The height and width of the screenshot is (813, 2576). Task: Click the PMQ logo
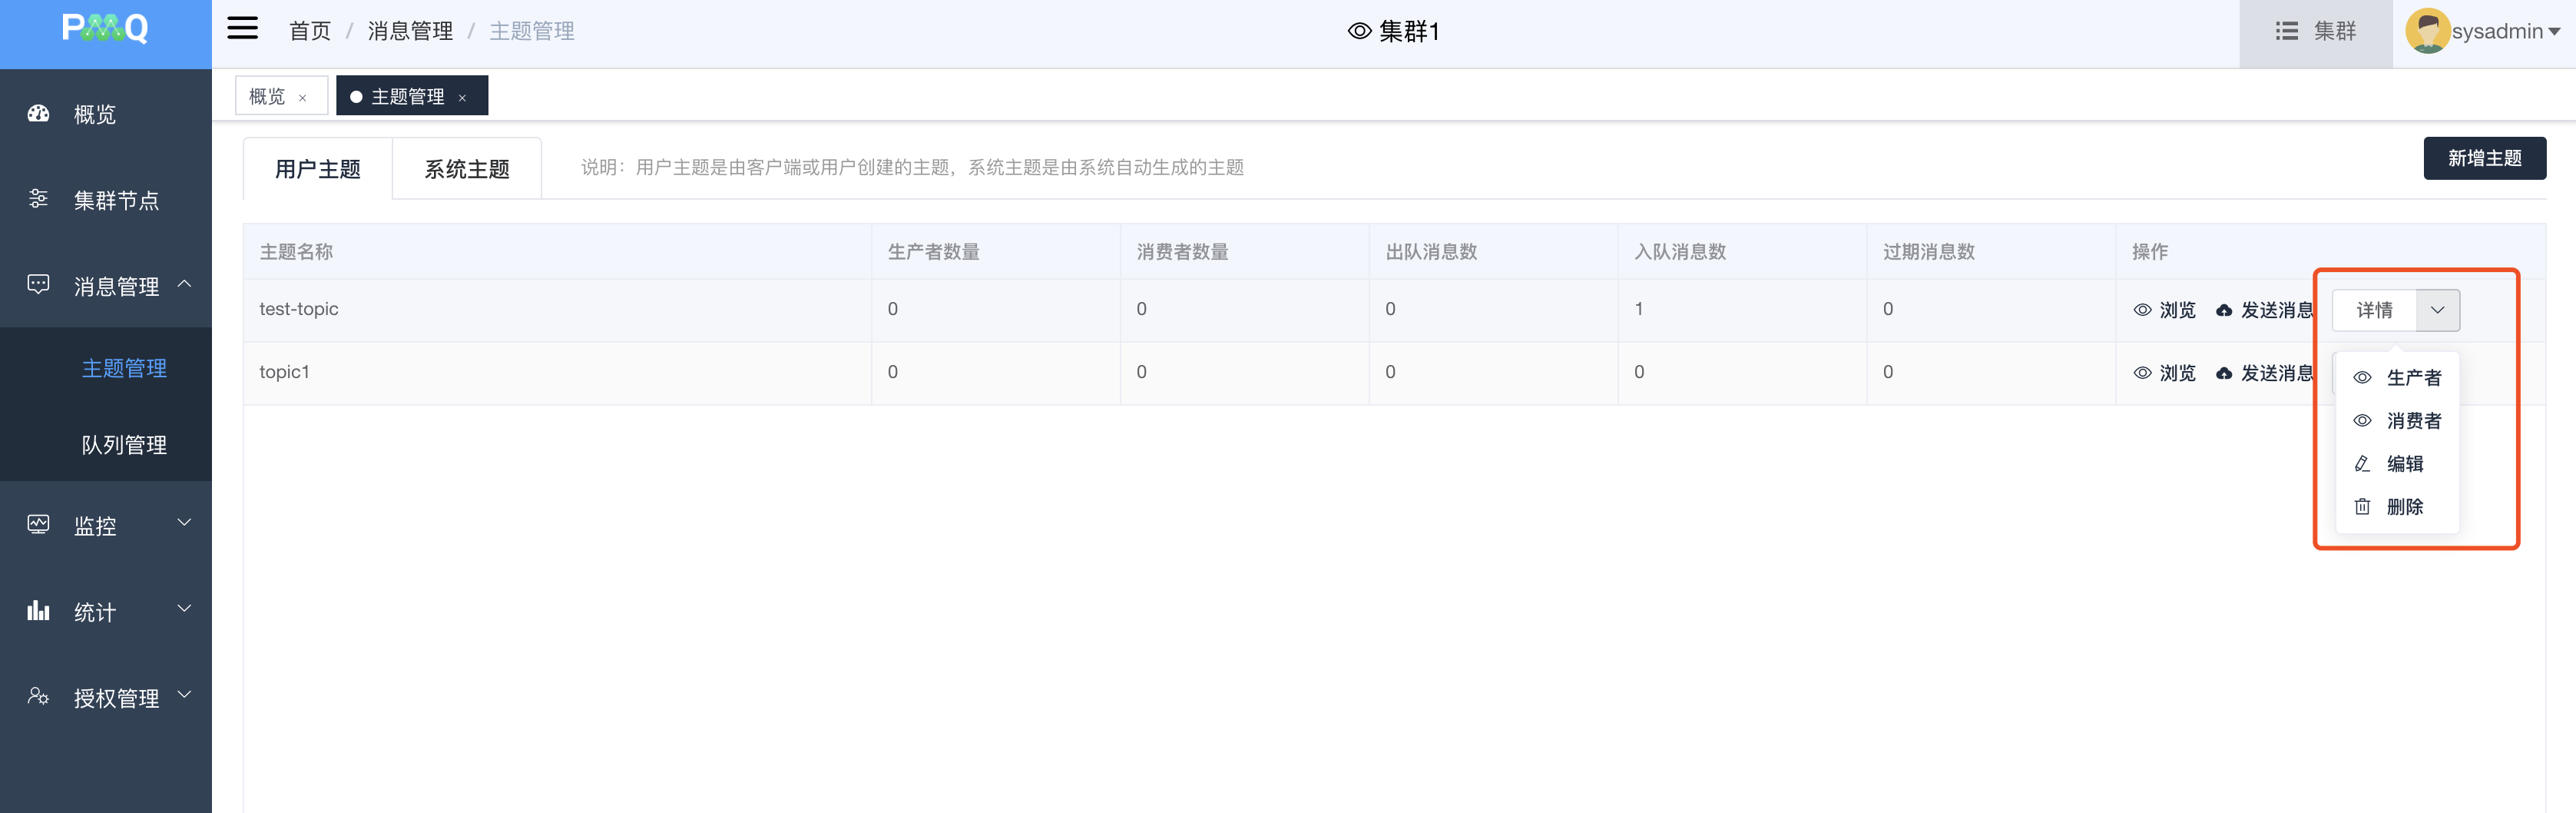(x=105, y=29)
